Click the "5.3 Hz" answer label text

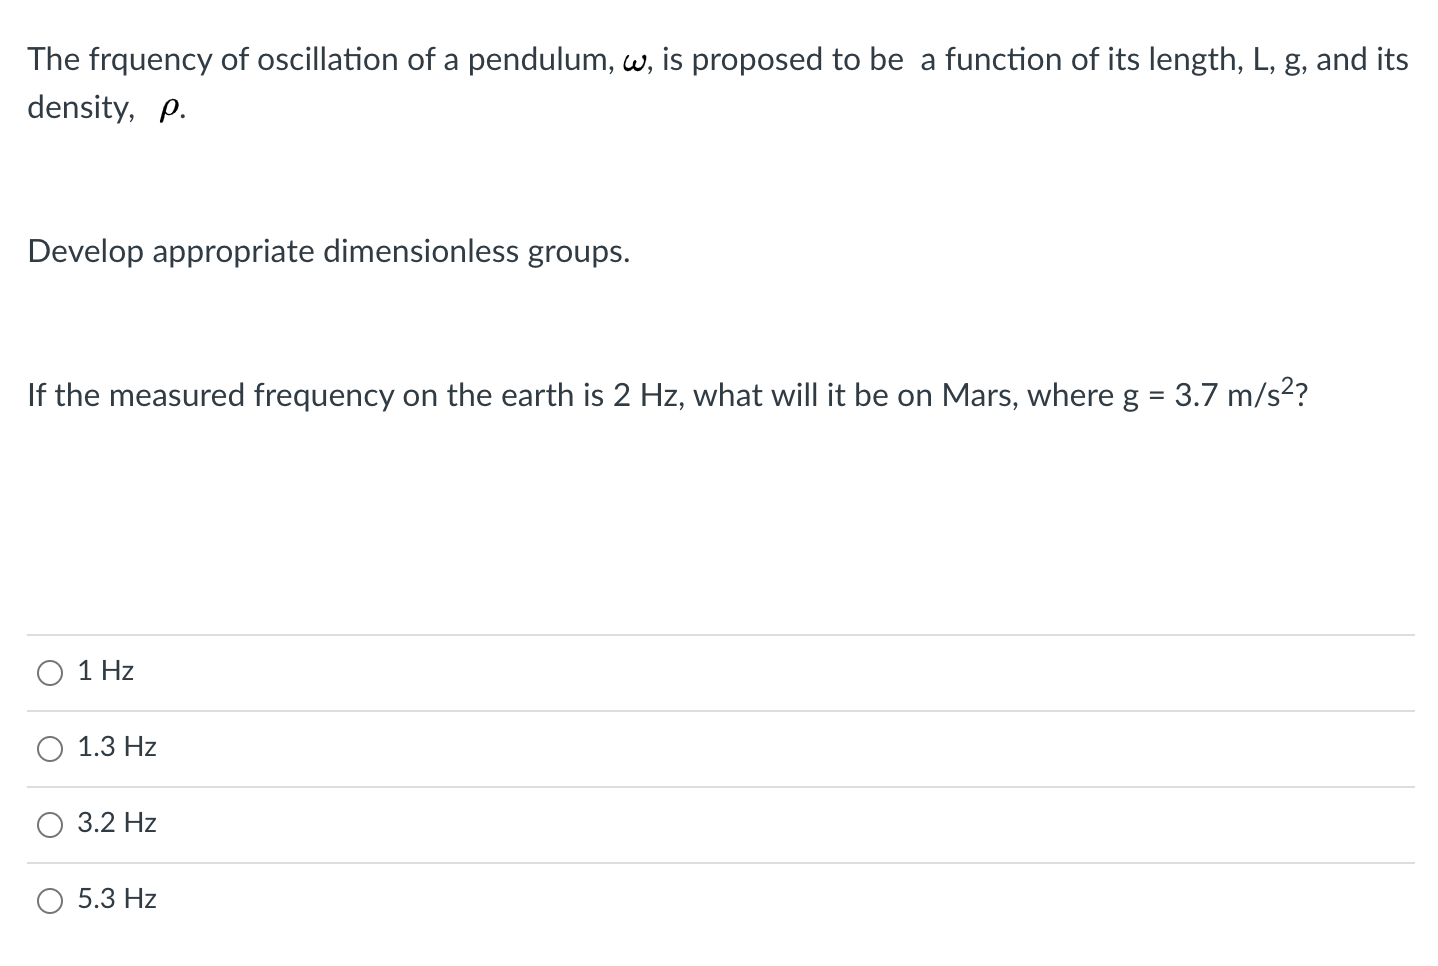117,899
